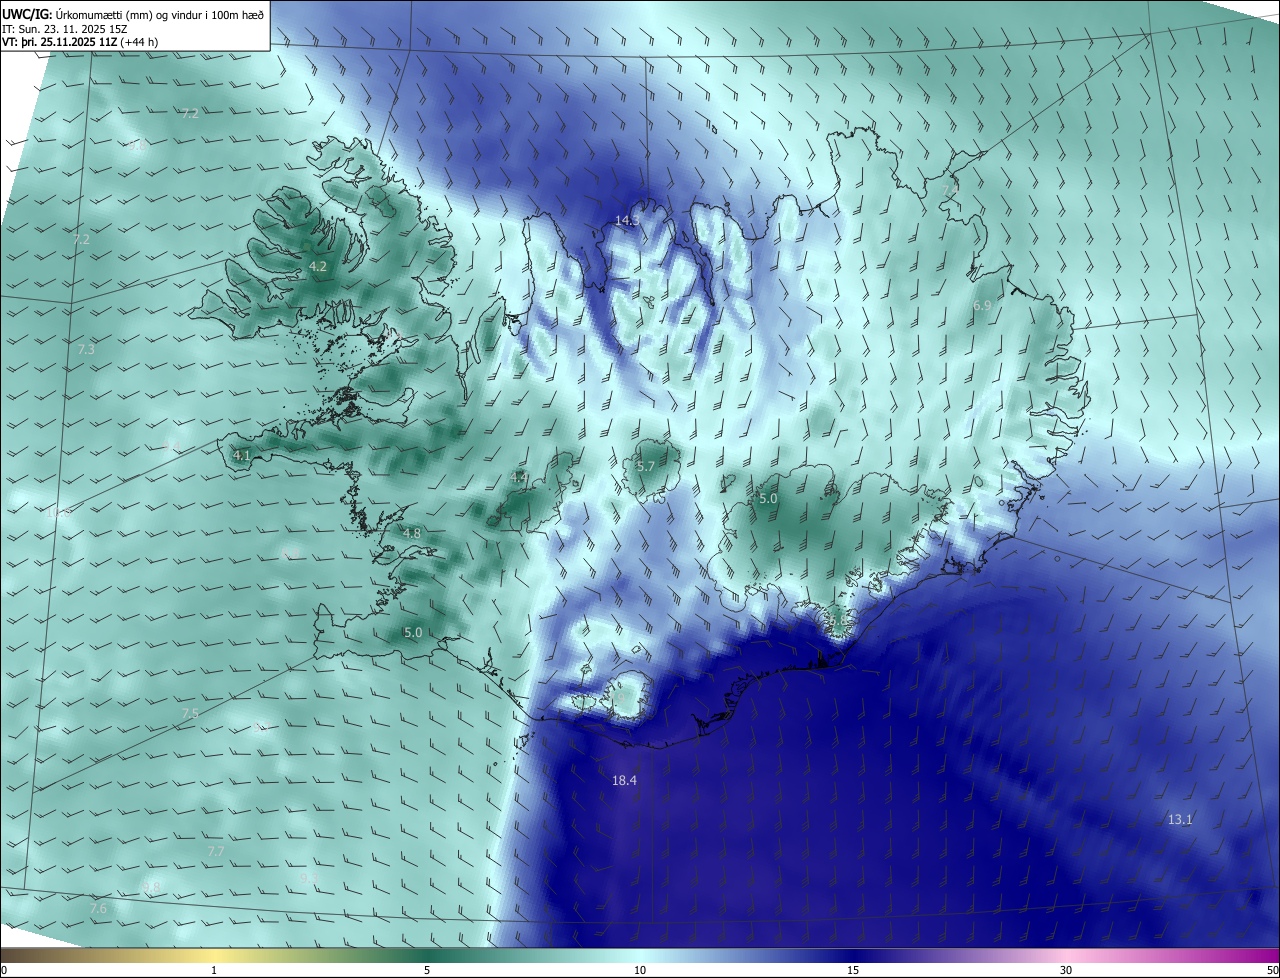Pick the 4.4 value label
Viewport: 1280px width, 978px height.
519,478
